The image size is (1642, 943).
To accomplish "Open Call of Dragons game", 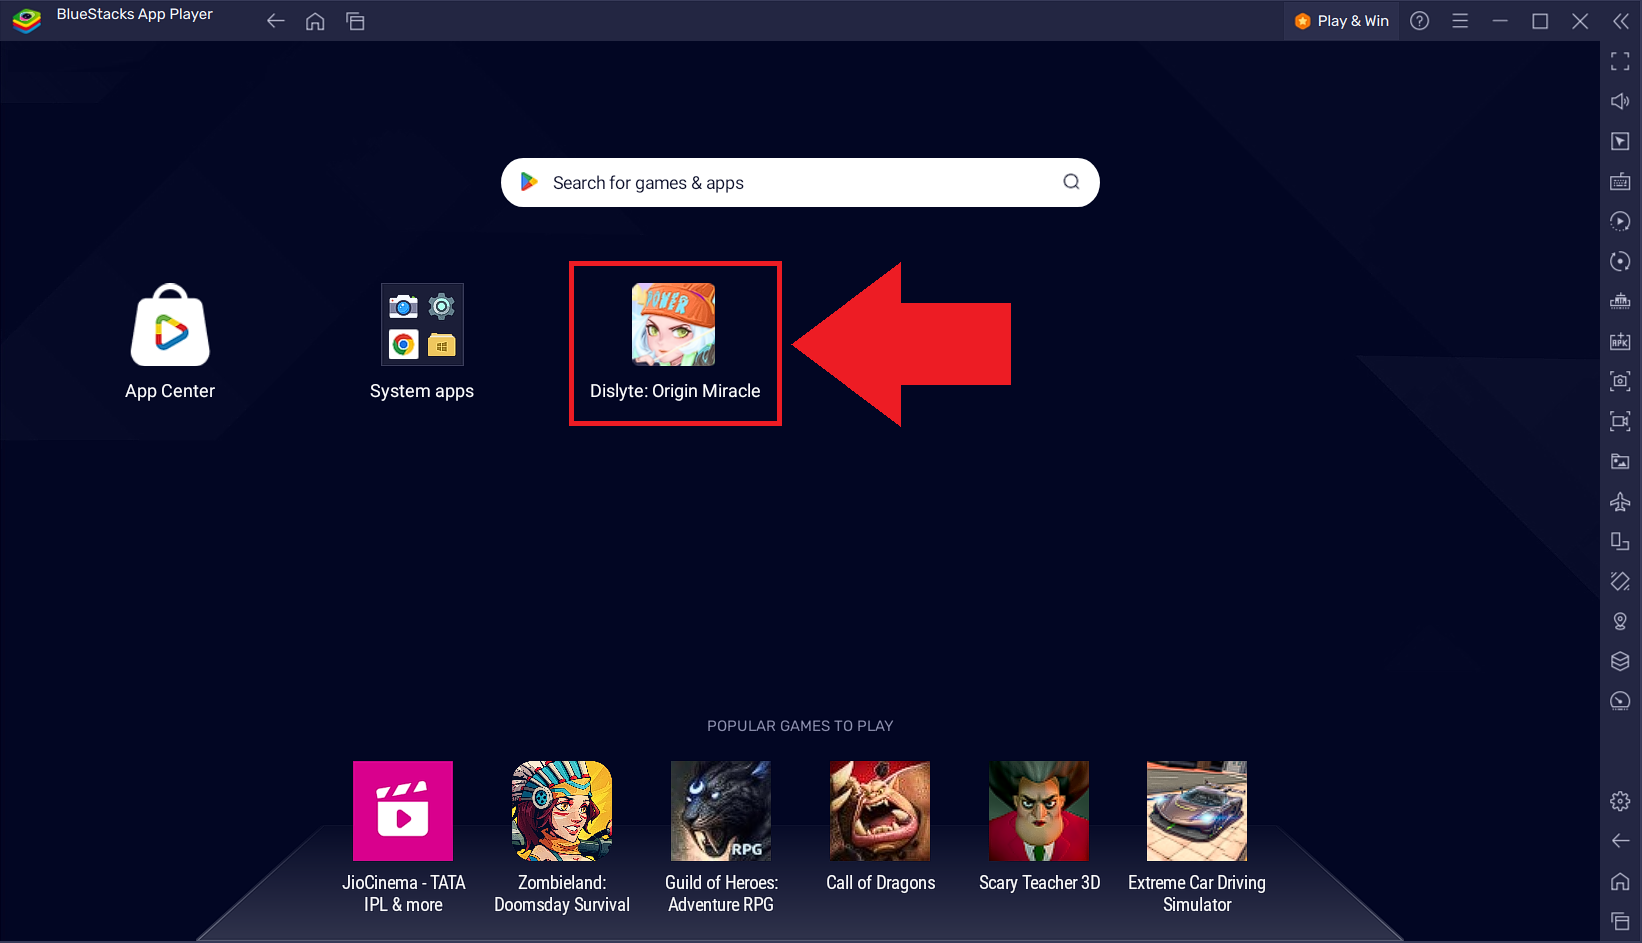I will coord(880,811).
